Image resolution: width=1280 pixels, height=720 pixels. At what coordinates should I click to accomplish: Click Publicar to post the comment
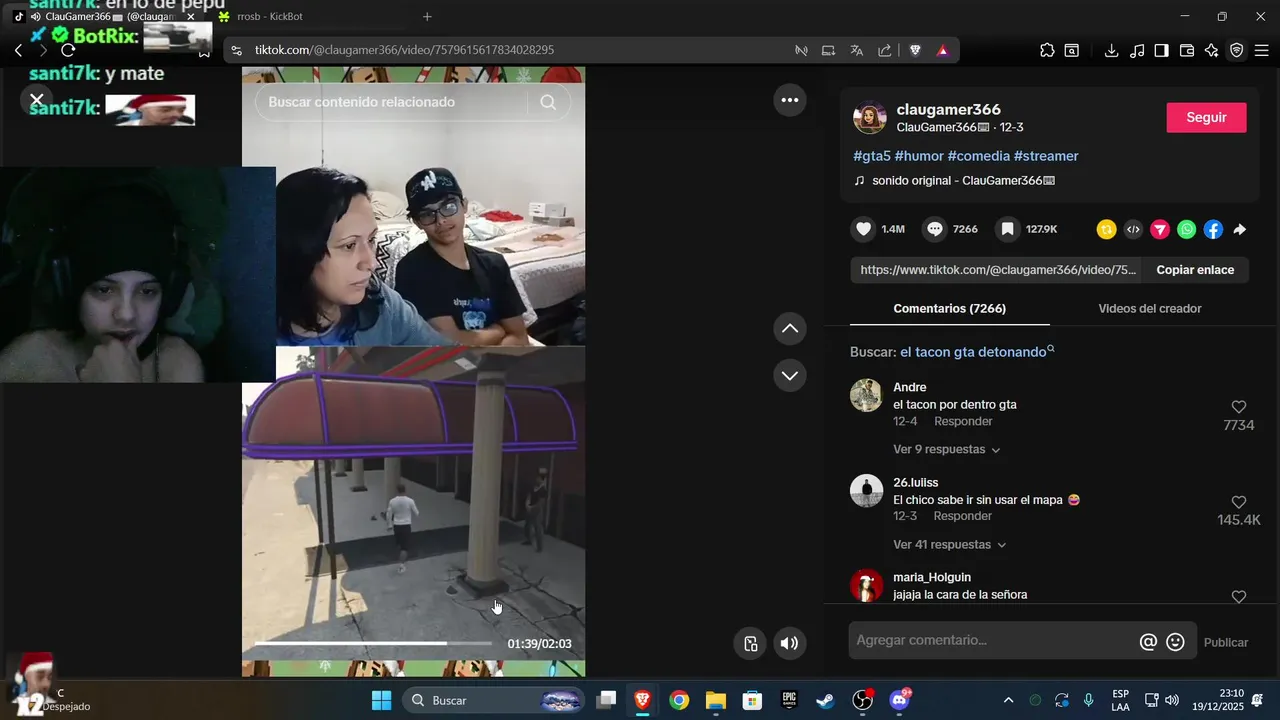tap(1226, 642)
